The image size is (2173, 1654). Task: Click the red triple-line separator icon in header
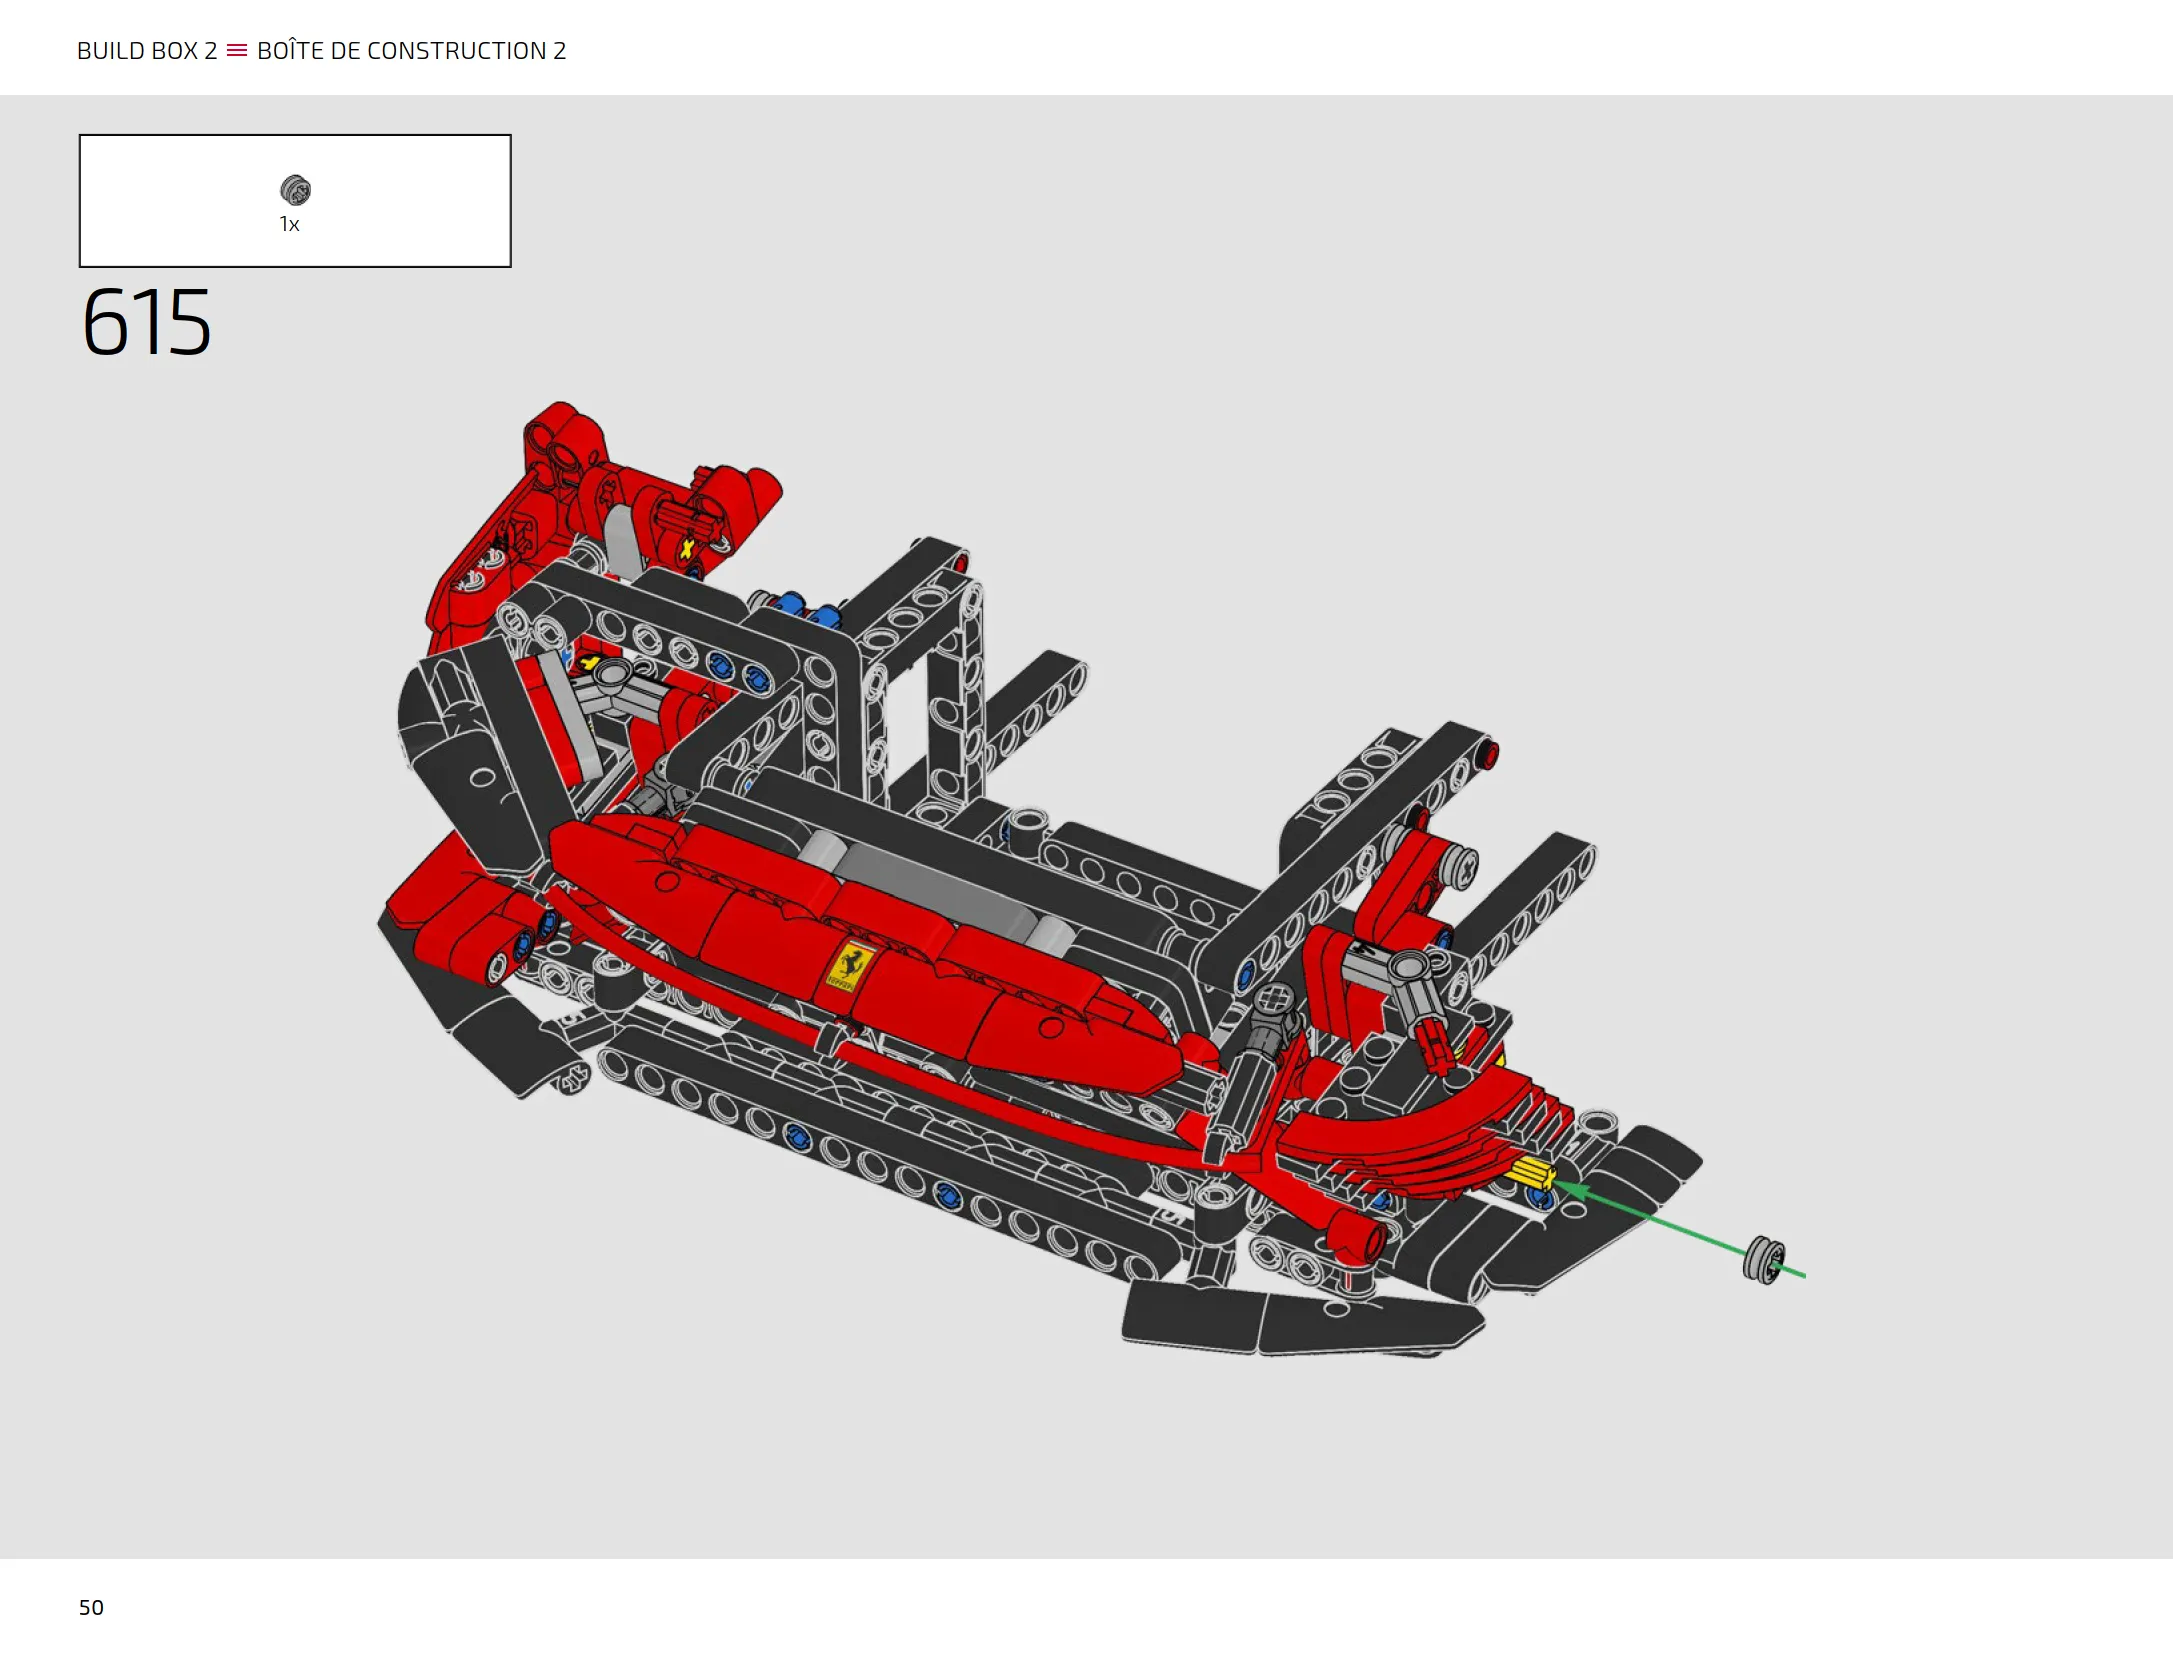pyautogui.click(x=237, y=51)
